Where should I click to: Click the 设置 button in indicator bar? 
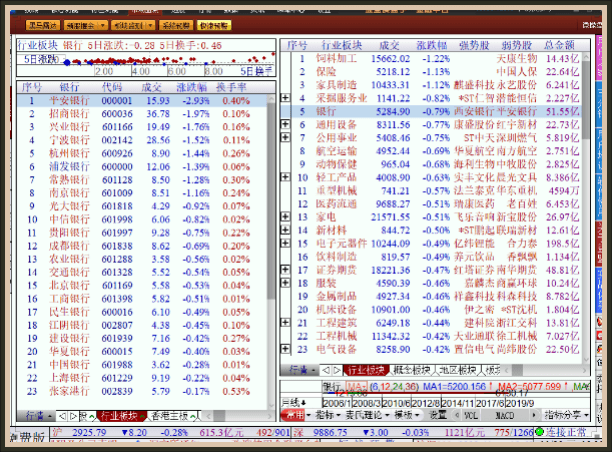point(438,415)
